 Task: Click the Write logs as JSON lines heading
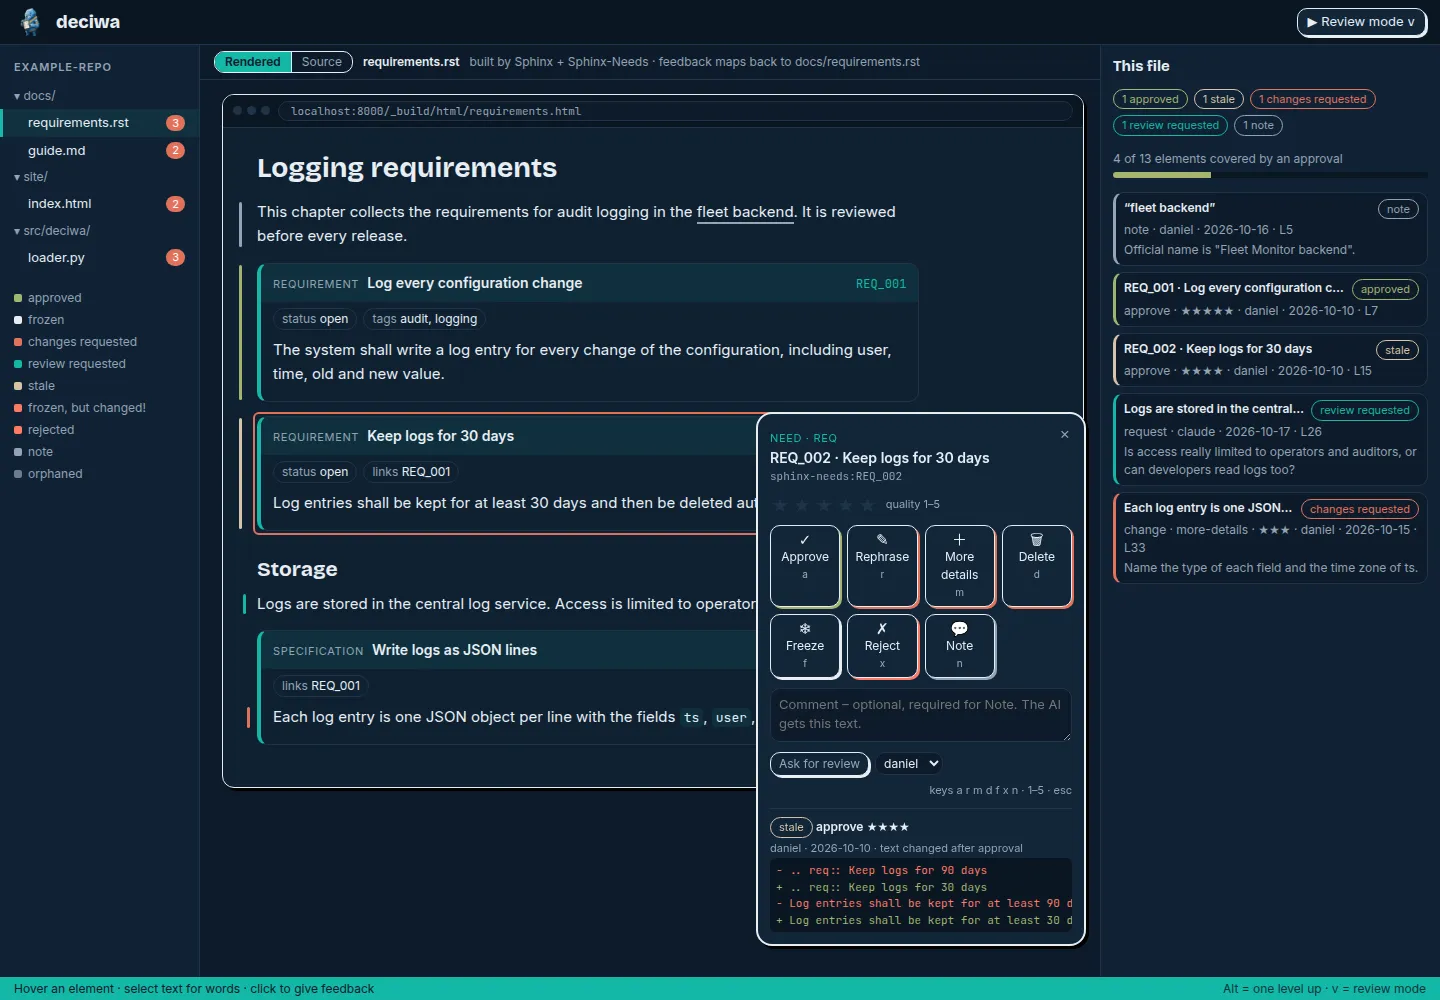(454, 650)
